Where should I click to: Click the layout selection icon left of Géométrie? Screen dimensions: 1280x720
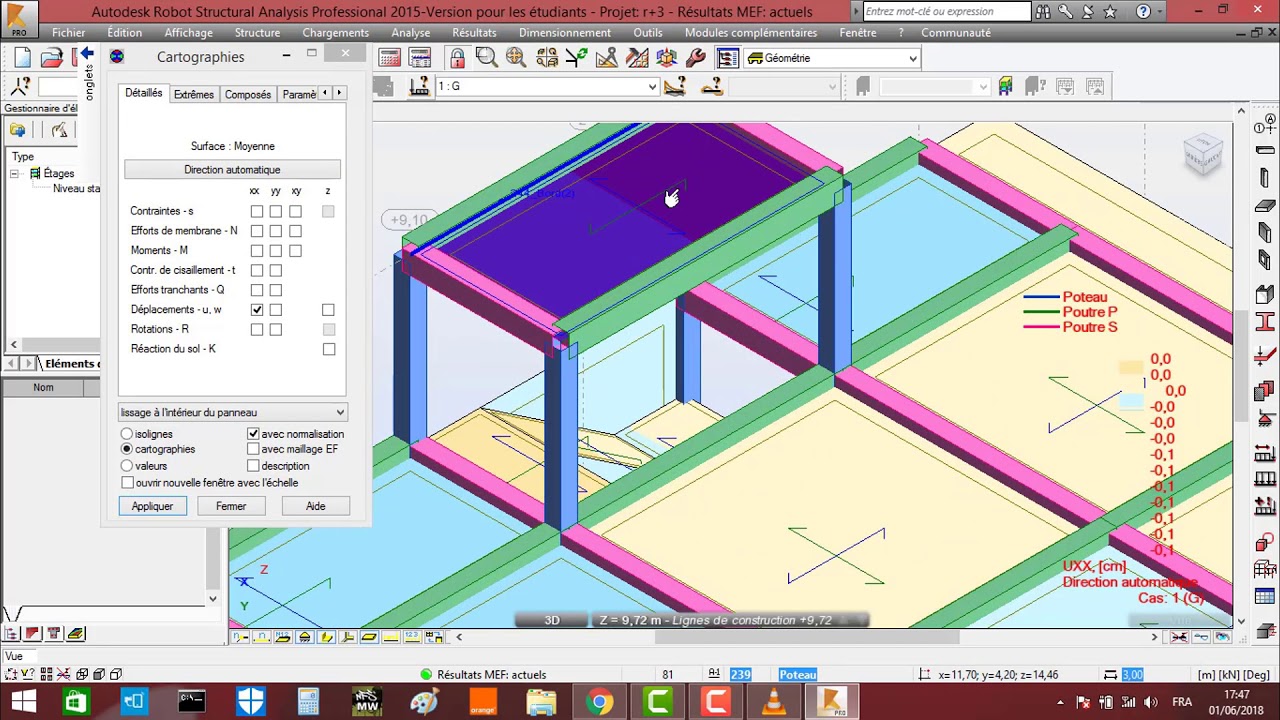coord(727,58)
